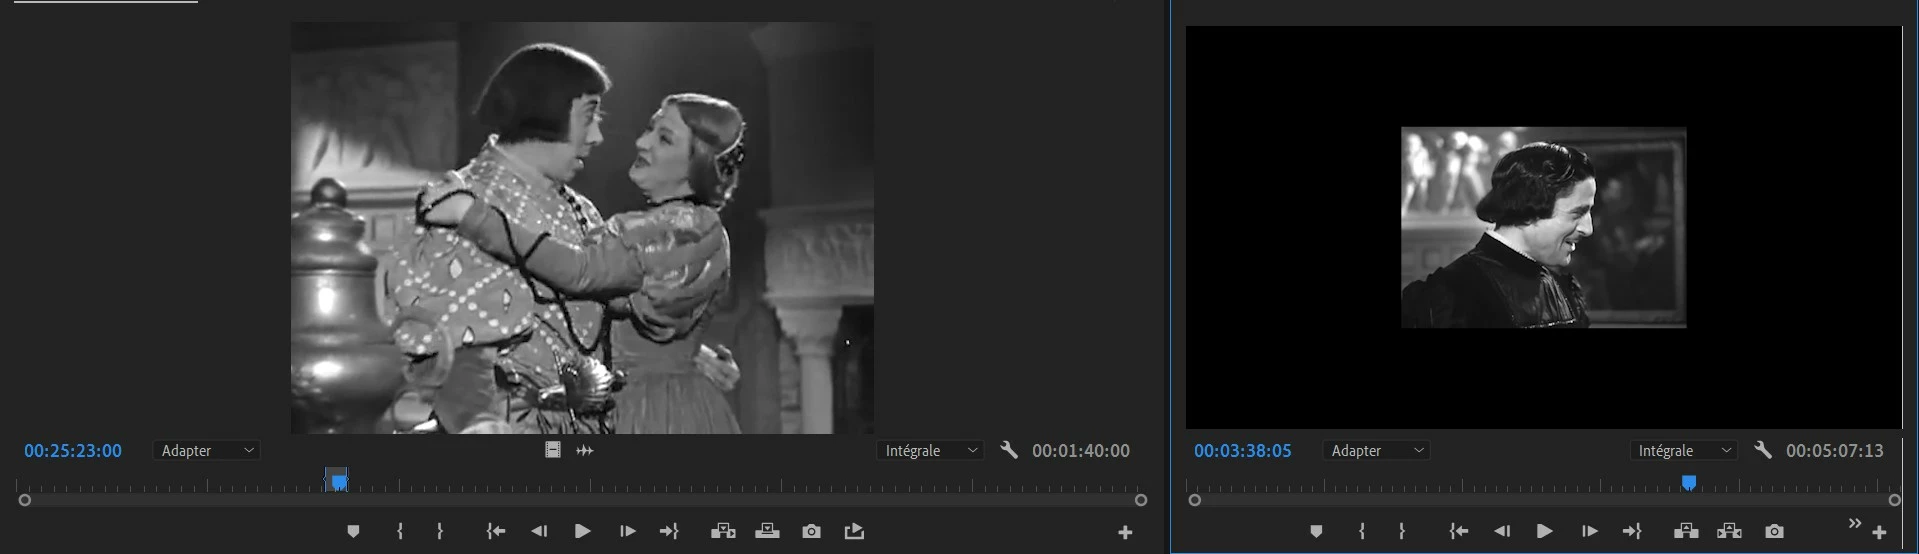The image size is (1919, 554).
Task: Export frame from Program monitor
Action: 1774,531
